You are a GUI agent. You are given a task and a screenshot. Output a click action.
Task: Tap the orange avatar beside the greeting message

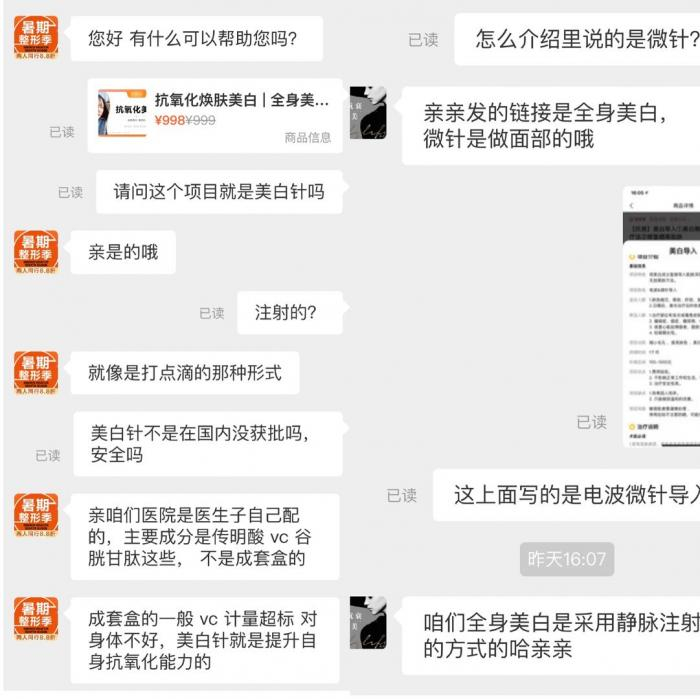tap(36, 37)
